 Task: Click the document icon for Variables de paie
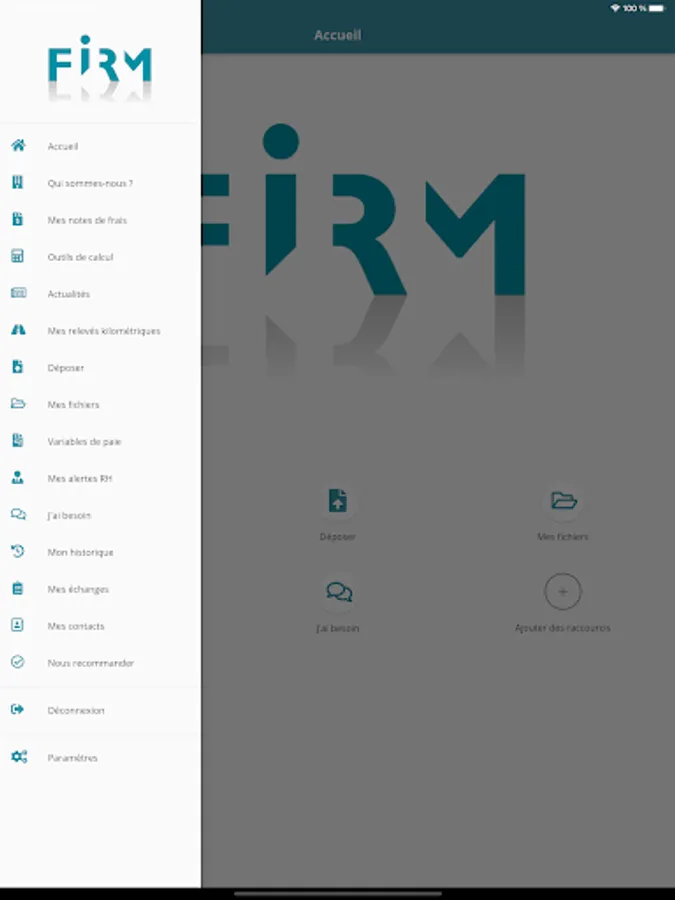pos(18,441)
